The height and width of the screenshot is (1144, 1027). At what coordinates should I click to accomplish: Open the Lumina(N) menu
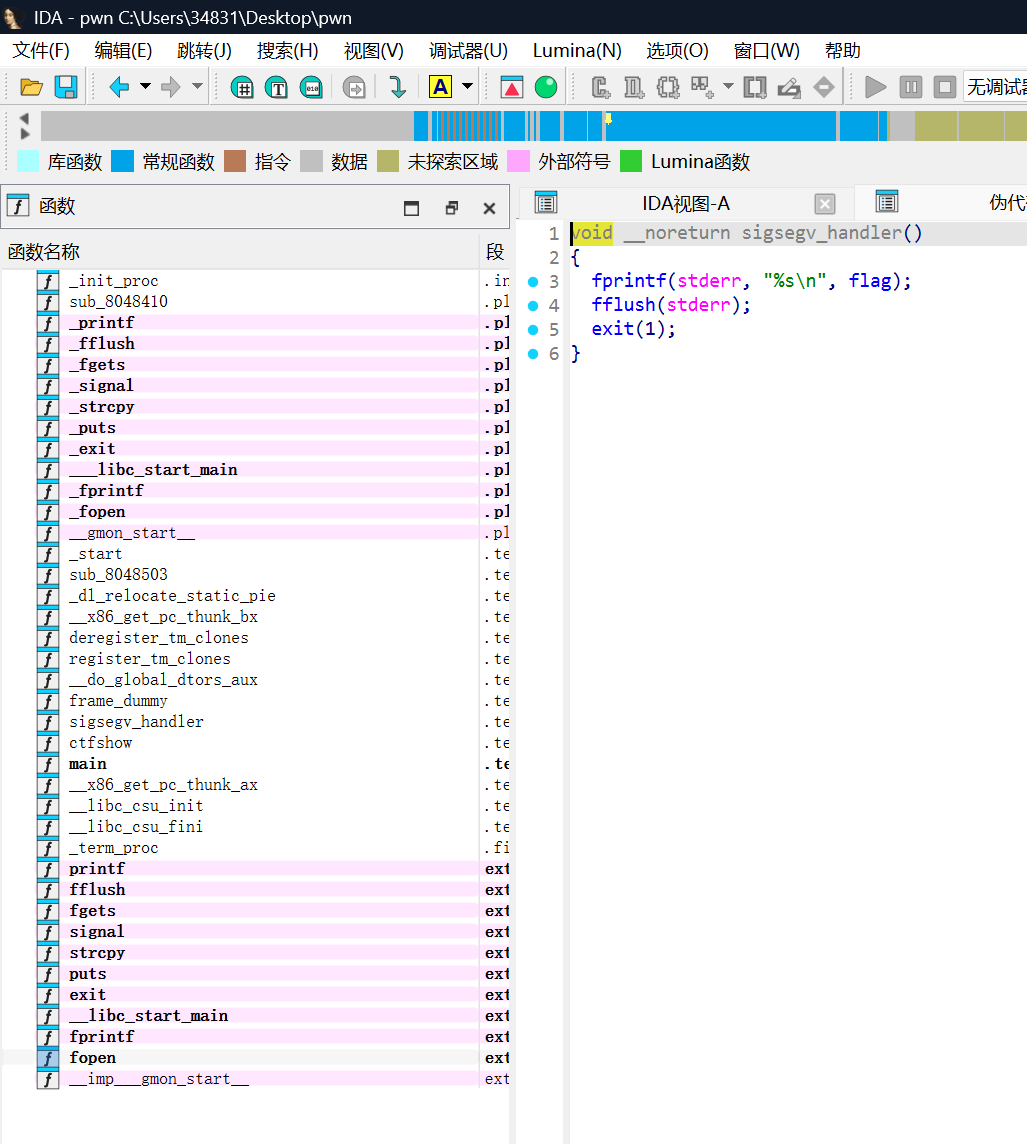pyautogui.click(x=577, y=51)
